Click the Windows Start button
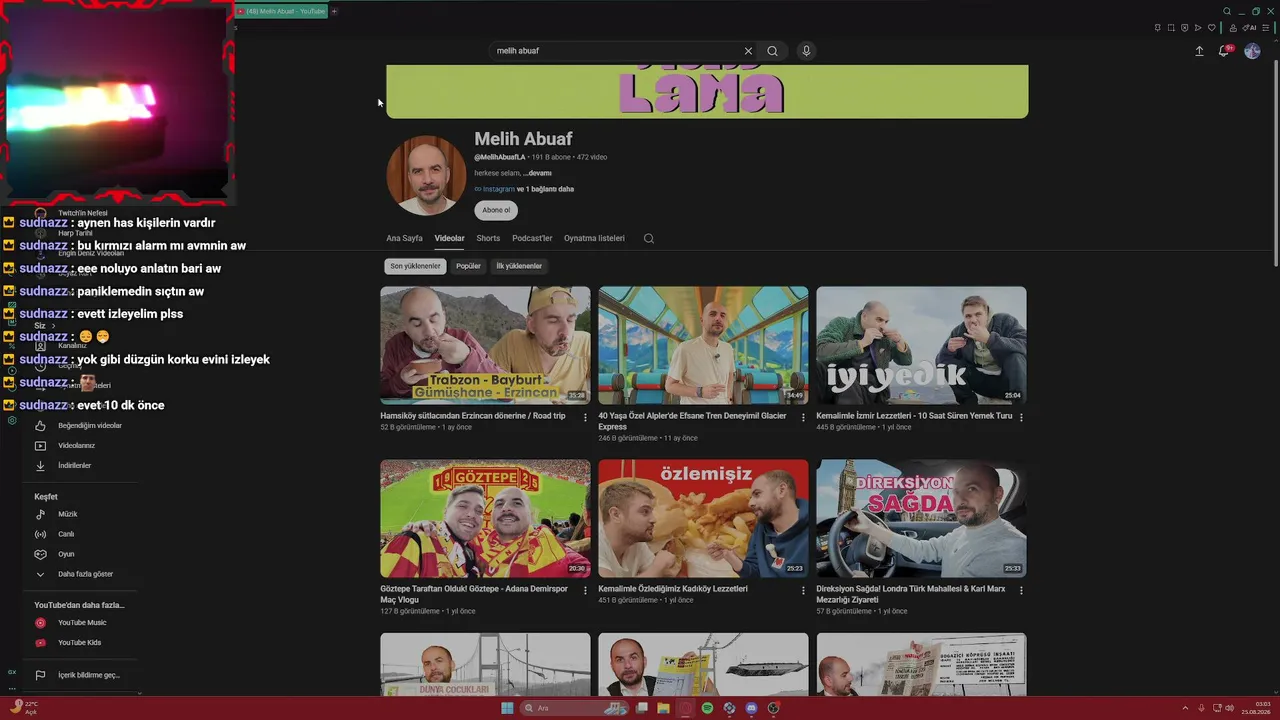This screenshot has width=1280, height=720. 507,708
